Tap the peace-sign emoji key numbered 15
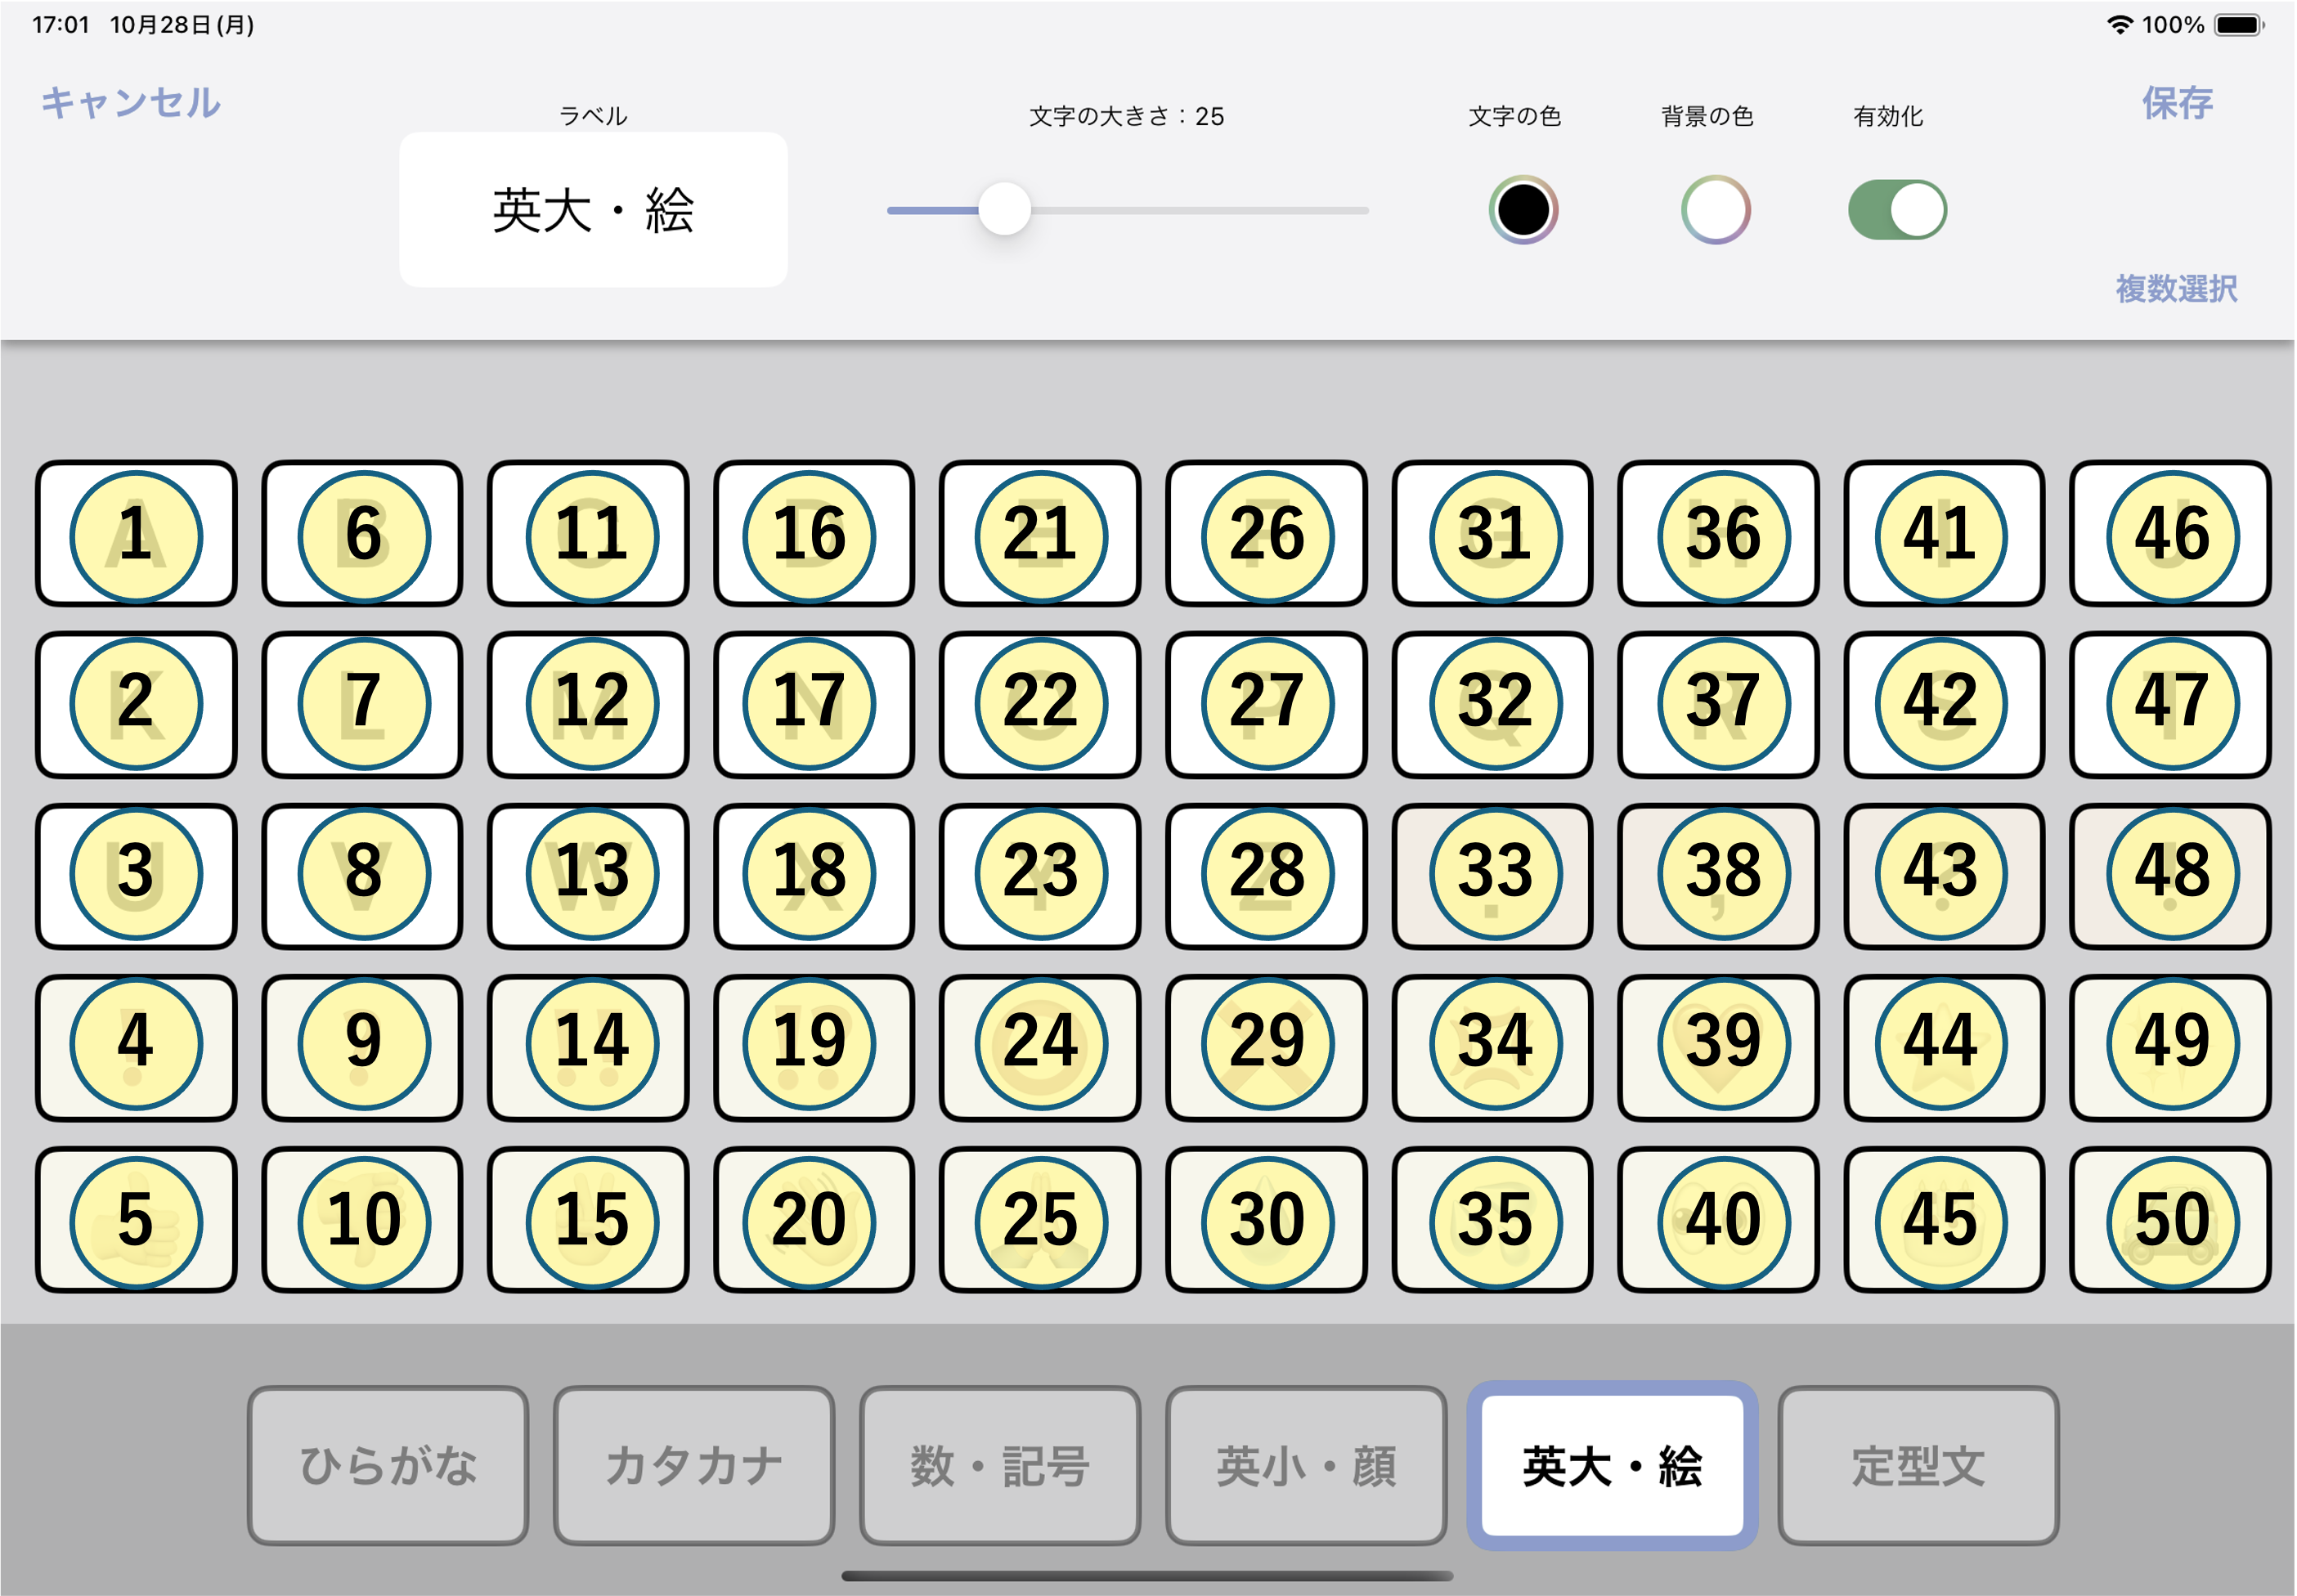The height and width of the screenshot is (1596, 2297). (587, 1218)
